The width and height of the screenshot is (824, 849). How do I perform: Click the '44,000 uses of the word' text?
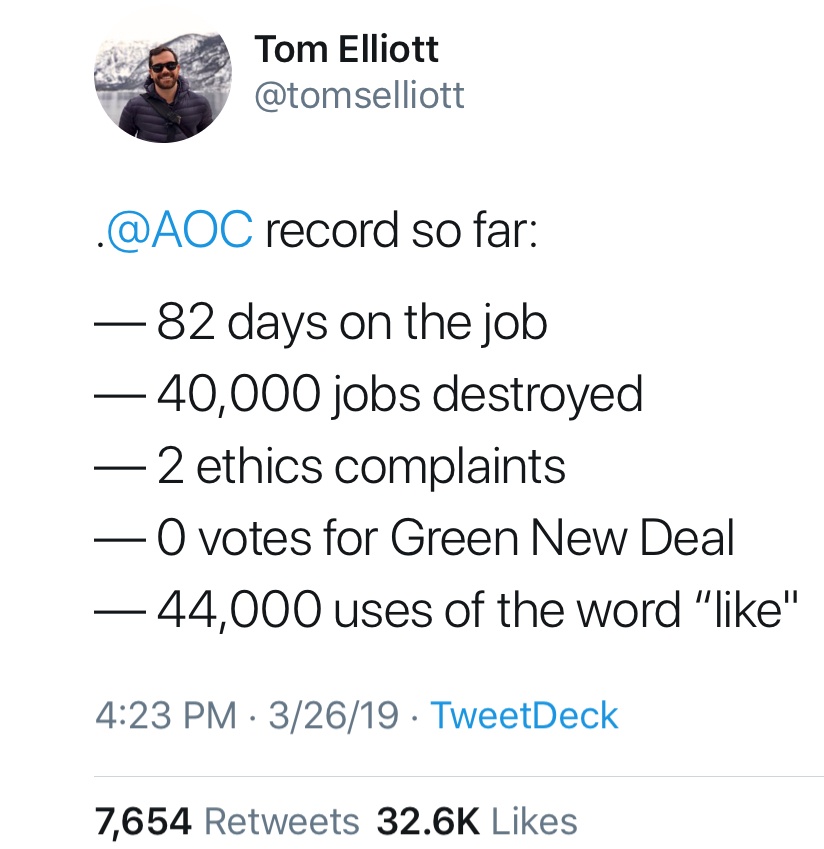click(418, 610)
